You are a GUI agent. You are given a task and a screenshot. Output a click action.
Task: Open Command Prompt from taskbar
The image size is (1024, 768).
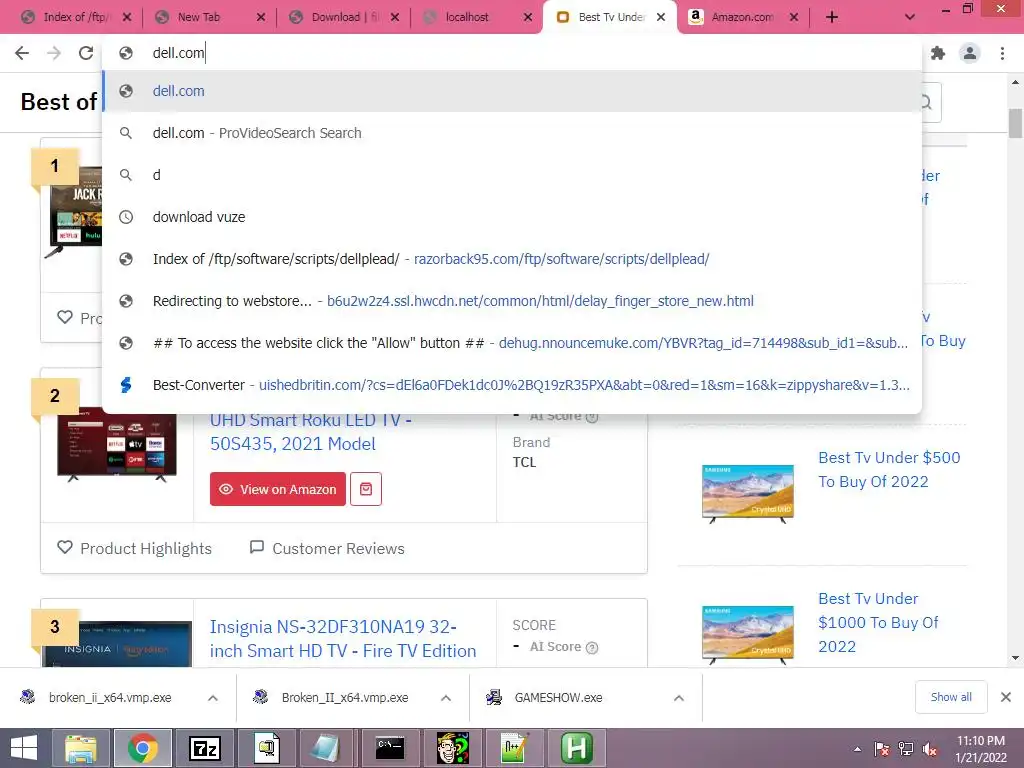tap(391, 748)
